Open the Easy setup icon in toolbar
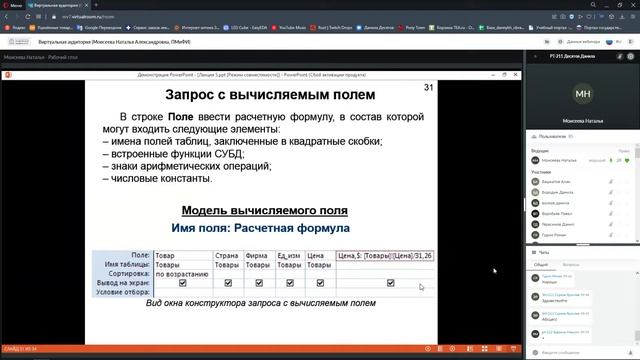Screen dimensions: 640x360 point(633,17)
